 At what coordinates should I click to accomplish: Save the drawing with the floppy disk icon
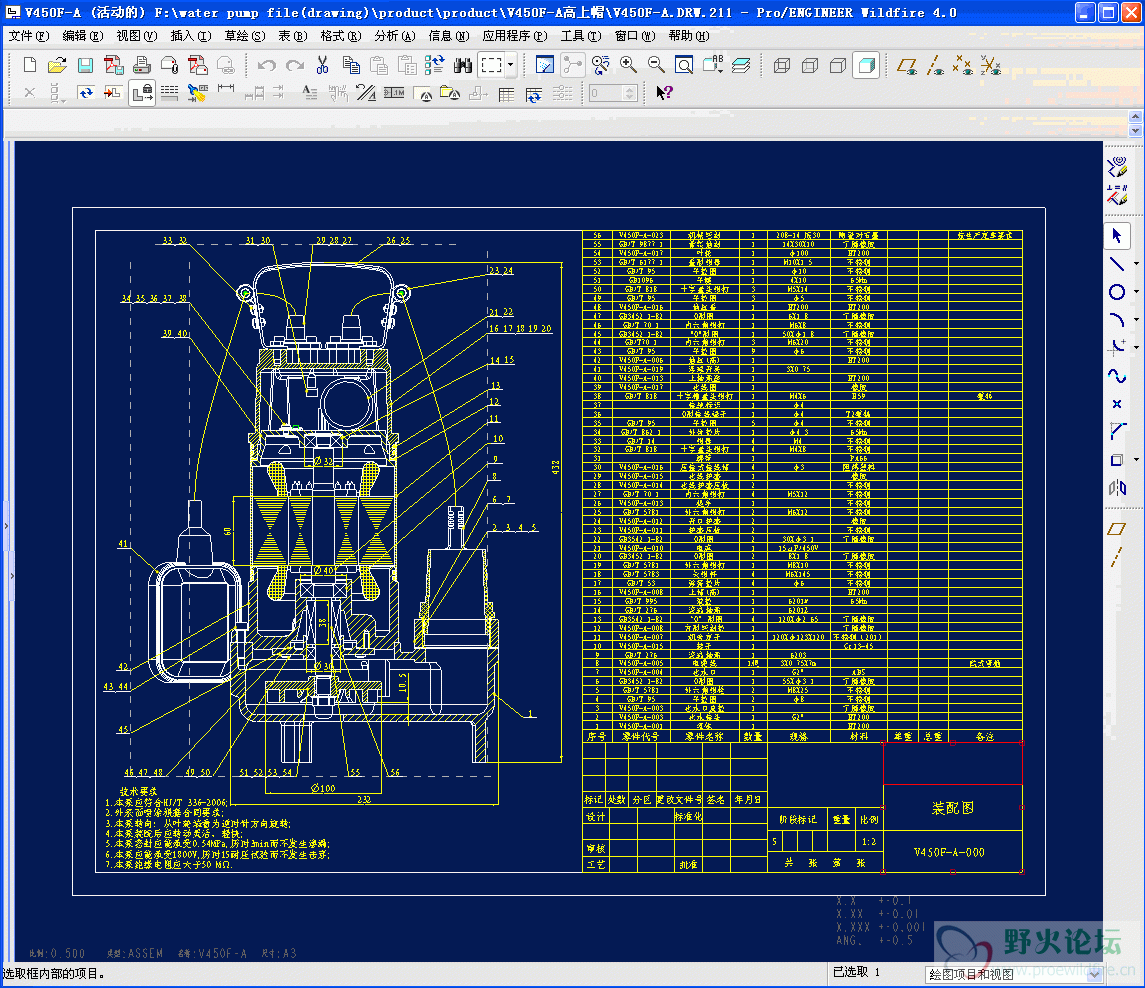[x=85, y=66]
